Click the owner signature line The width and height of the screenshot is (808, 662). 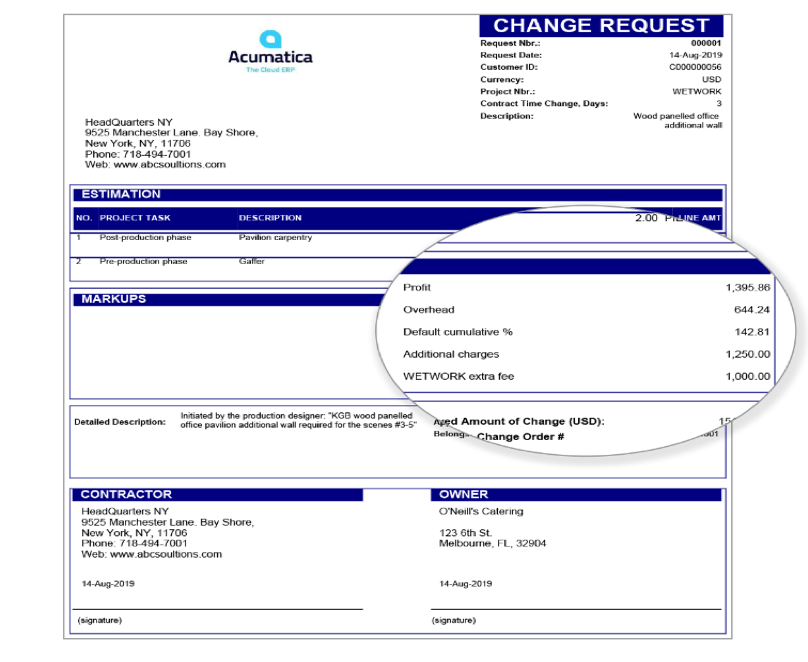(x=576, y=609)
